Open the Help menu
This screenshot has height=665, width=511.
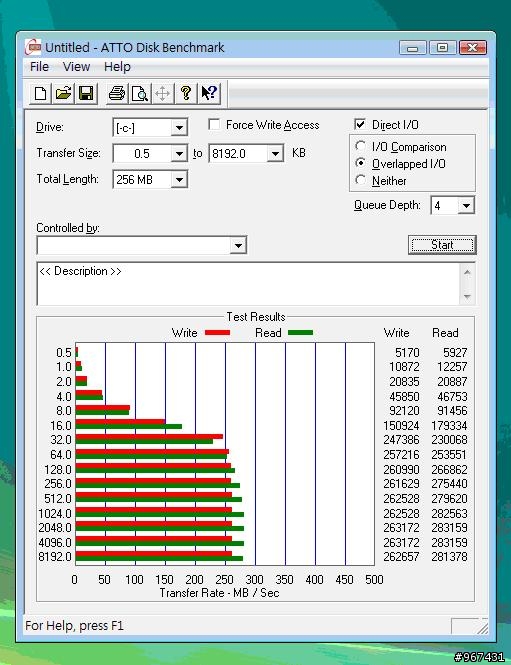click(x=117, y=67)
